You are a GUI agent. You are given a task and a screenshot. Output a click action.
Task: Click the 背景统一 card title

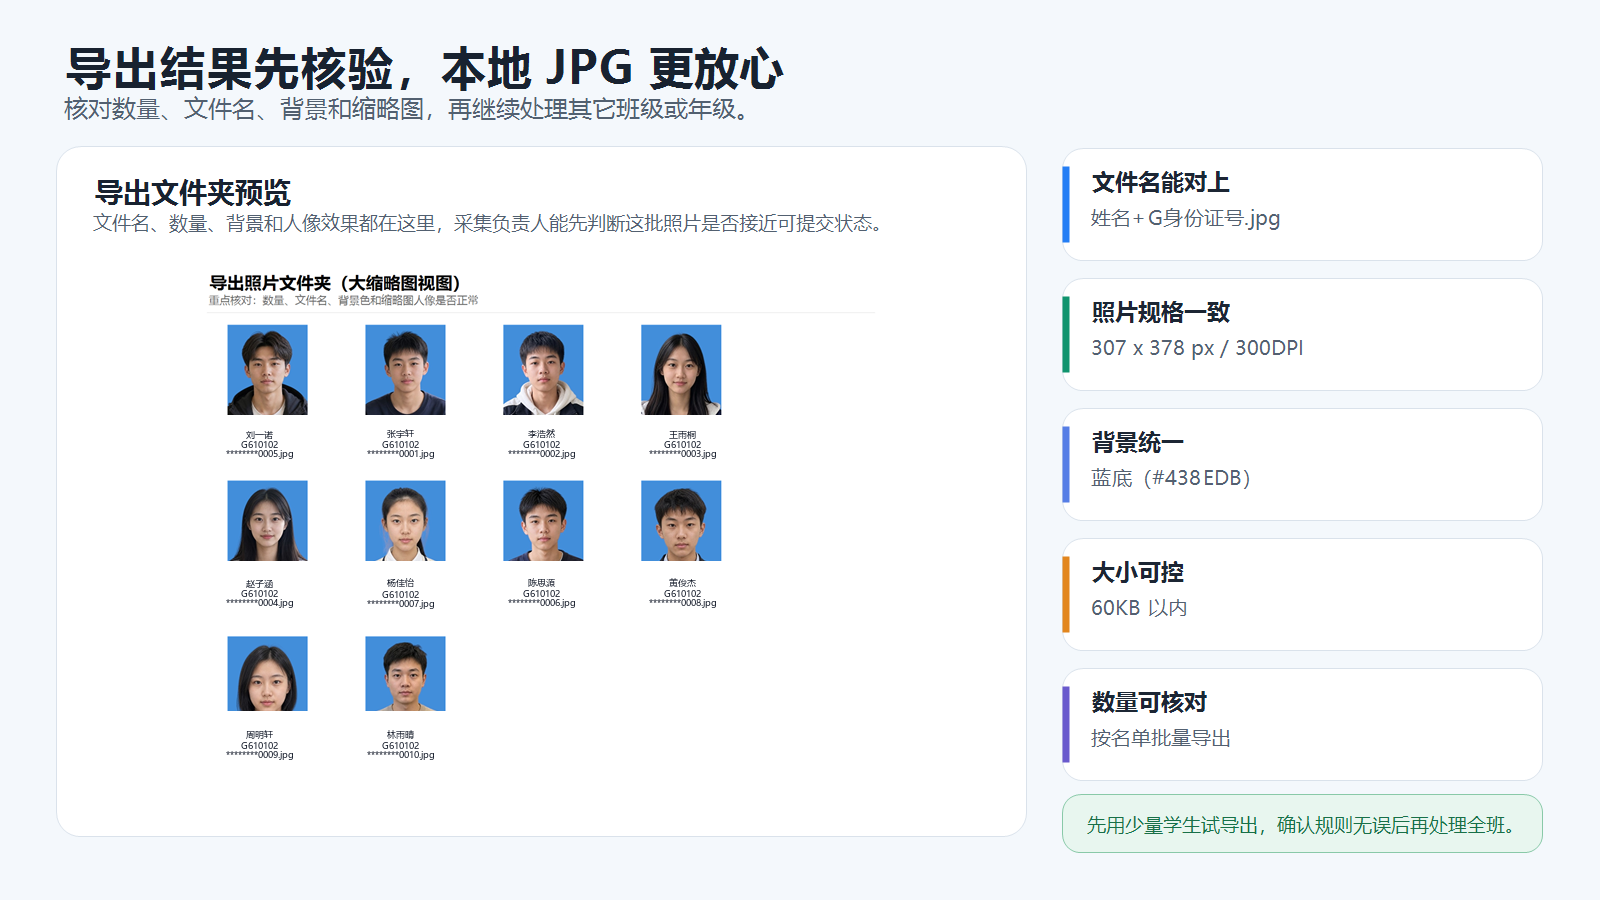click(1137, 443)
